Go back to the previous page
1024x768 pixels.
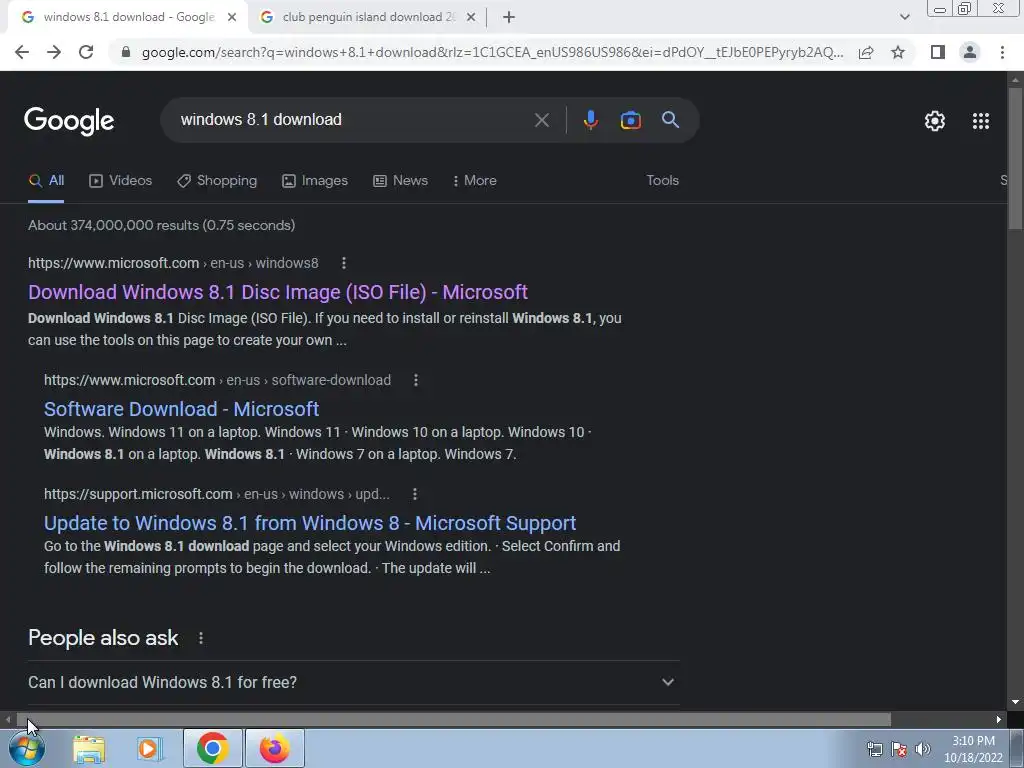click(22, 52)
